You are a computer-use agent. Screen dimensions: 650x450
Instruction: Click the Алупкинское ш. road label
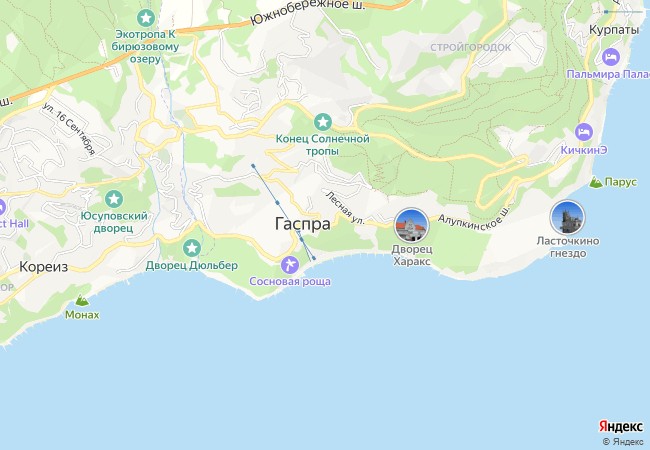click(x=473, y=216)
